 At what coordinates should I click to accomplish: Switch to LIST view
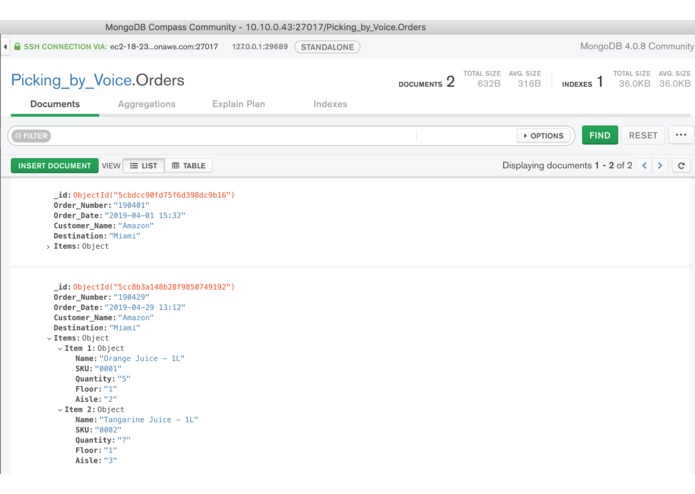[x=144, y=166]
